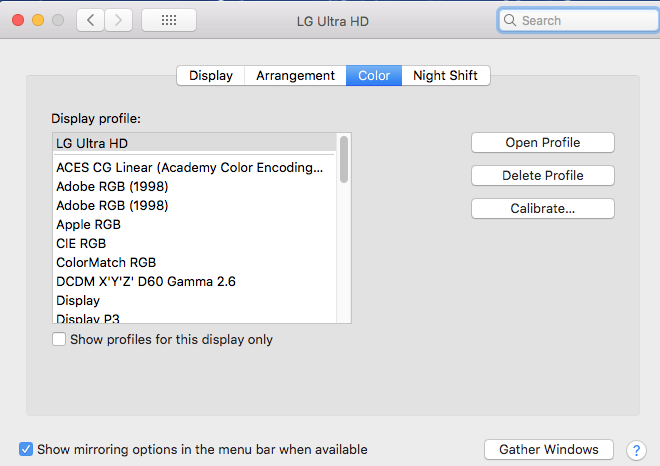Screen dimensions: 660x466
Task: Click the profile list scrollbar thumb
Action: (344, 159)
